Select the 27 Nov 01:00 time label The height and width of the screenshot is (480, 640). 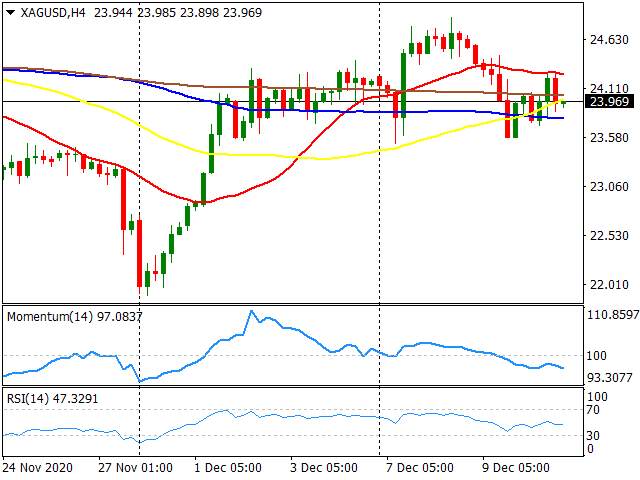pyautogui.click(x=136, y=467)
